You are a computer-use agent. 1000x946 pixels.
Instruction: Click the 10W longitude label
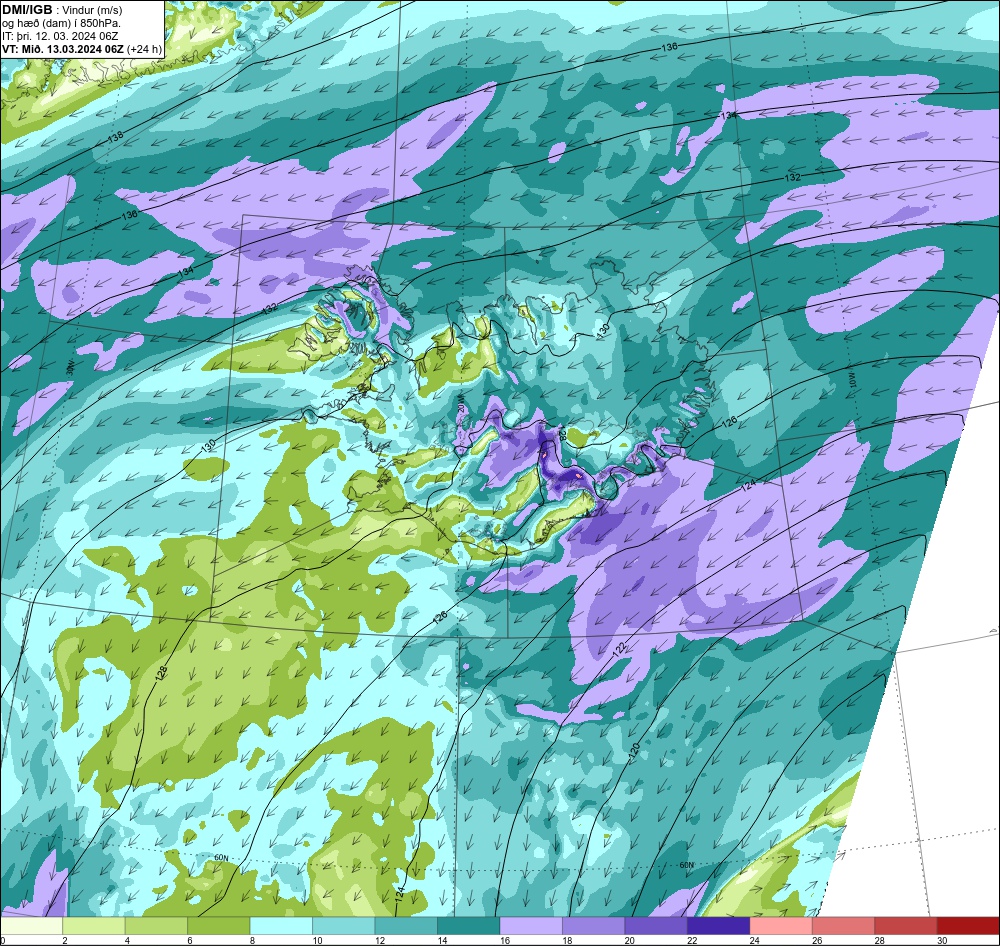tap(853, 381)
